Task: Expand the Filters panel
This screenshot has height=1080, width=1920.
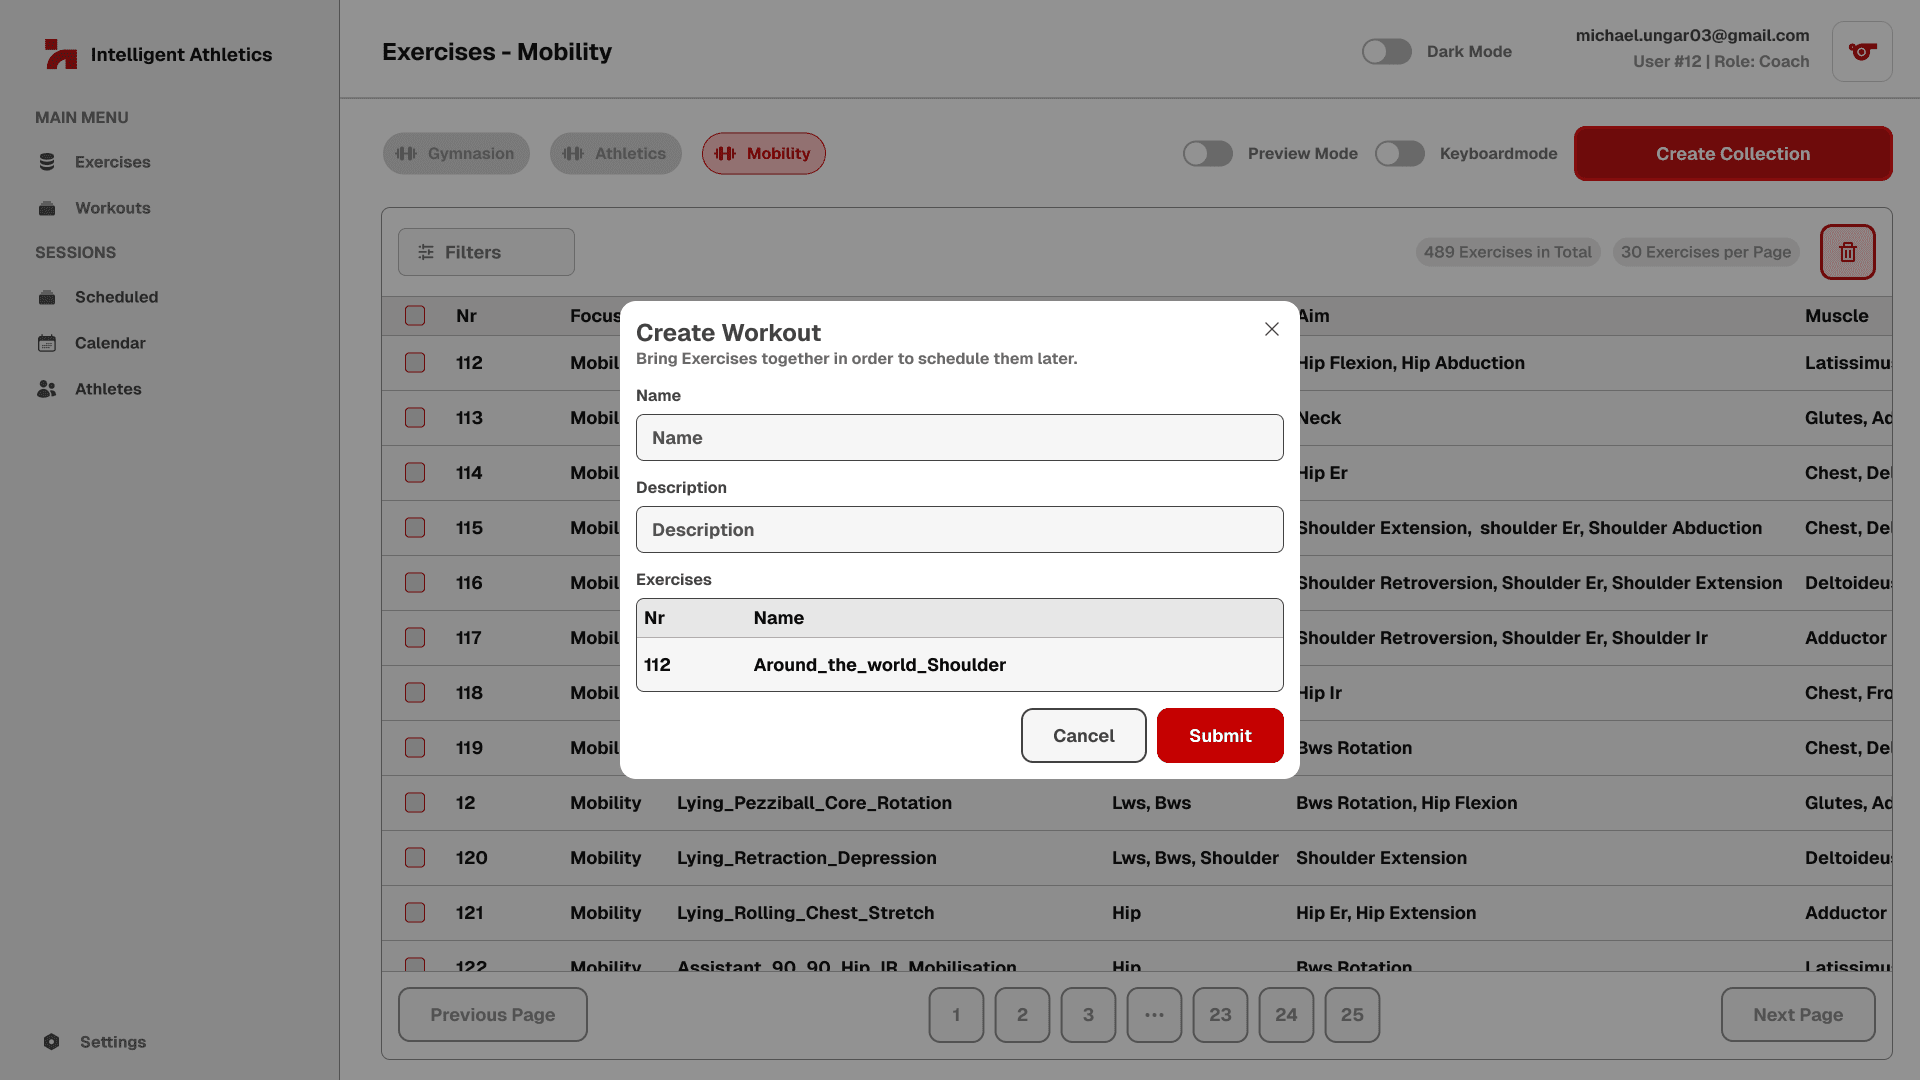Action: click(x=486, y=252)
